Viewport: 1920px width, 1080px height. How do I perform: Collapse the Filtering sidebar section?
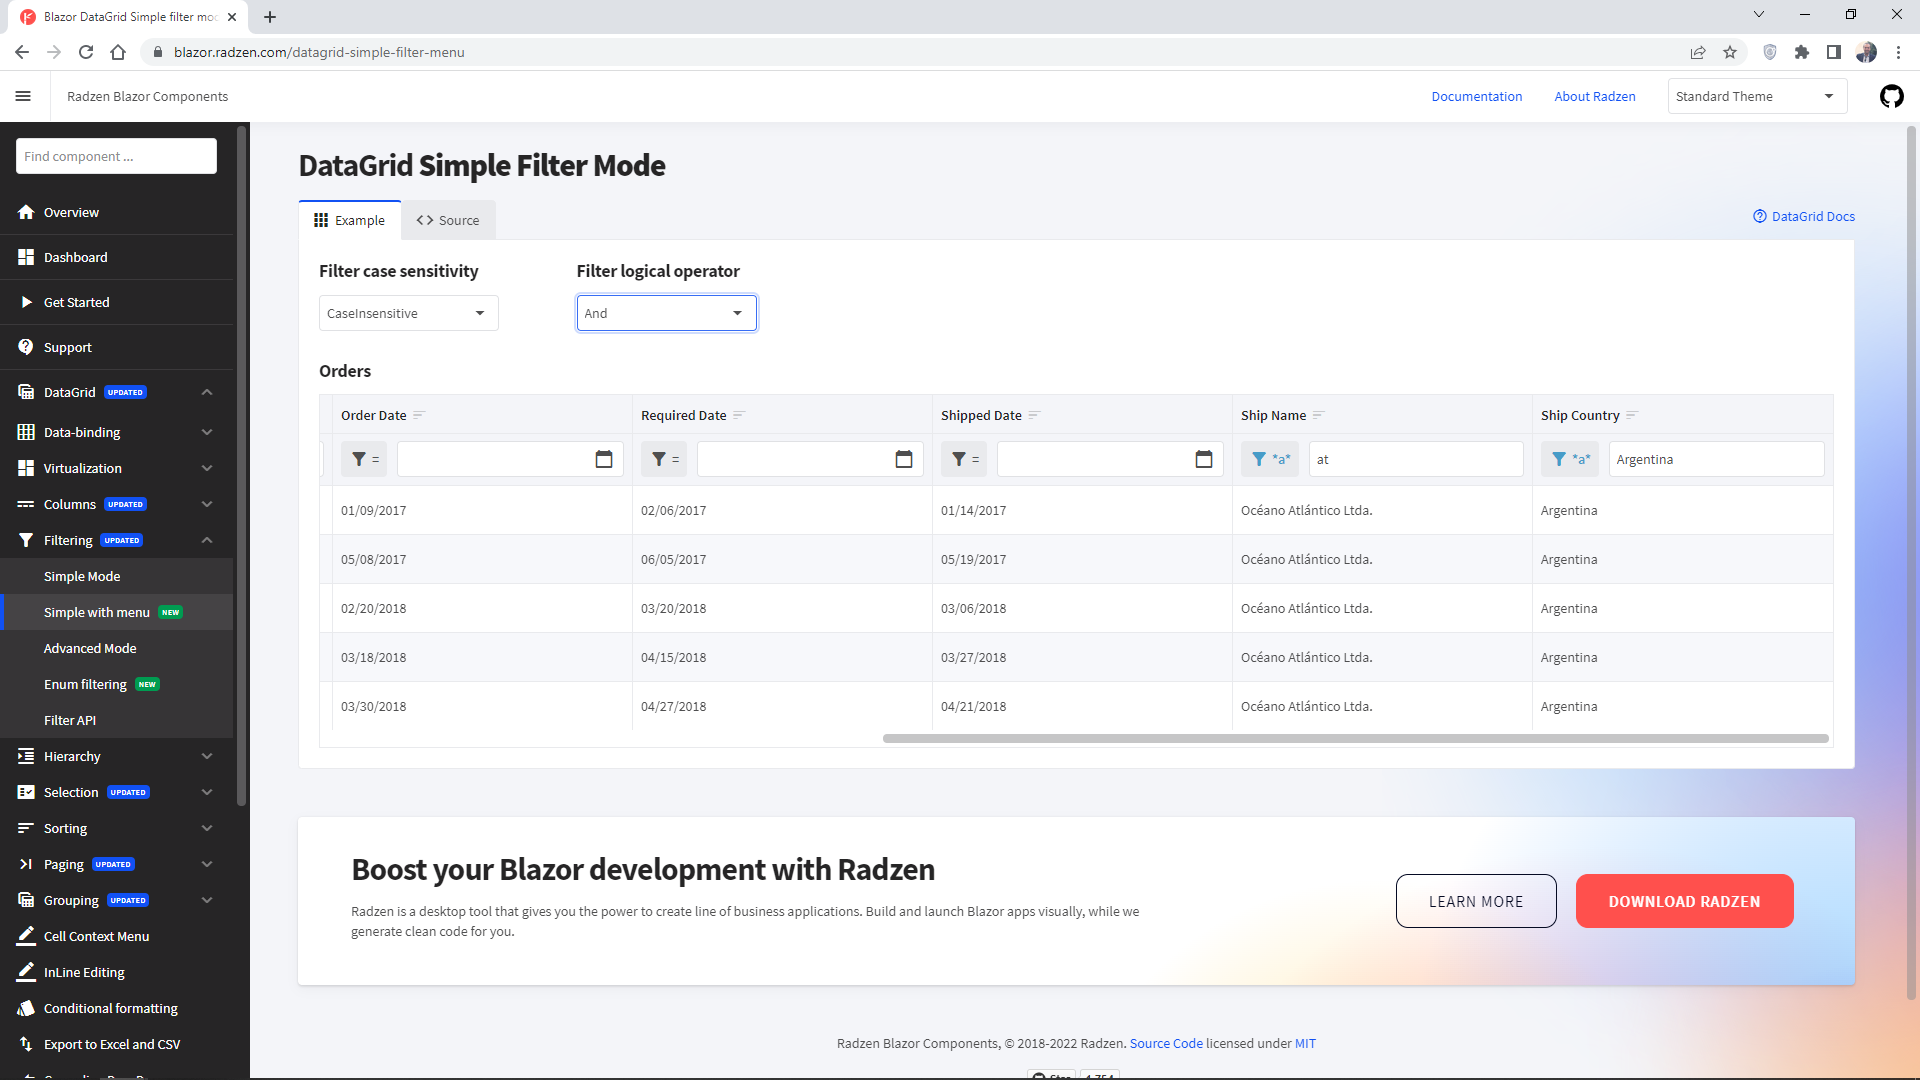[207, 540]
